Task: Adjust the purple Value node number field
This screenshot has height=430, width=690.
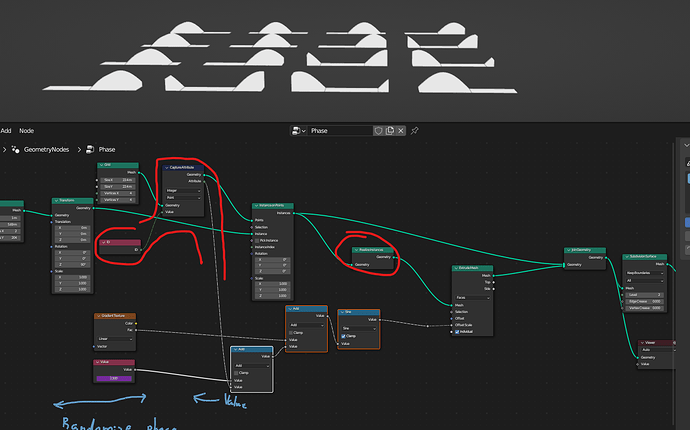Action: tap(114, 378)
